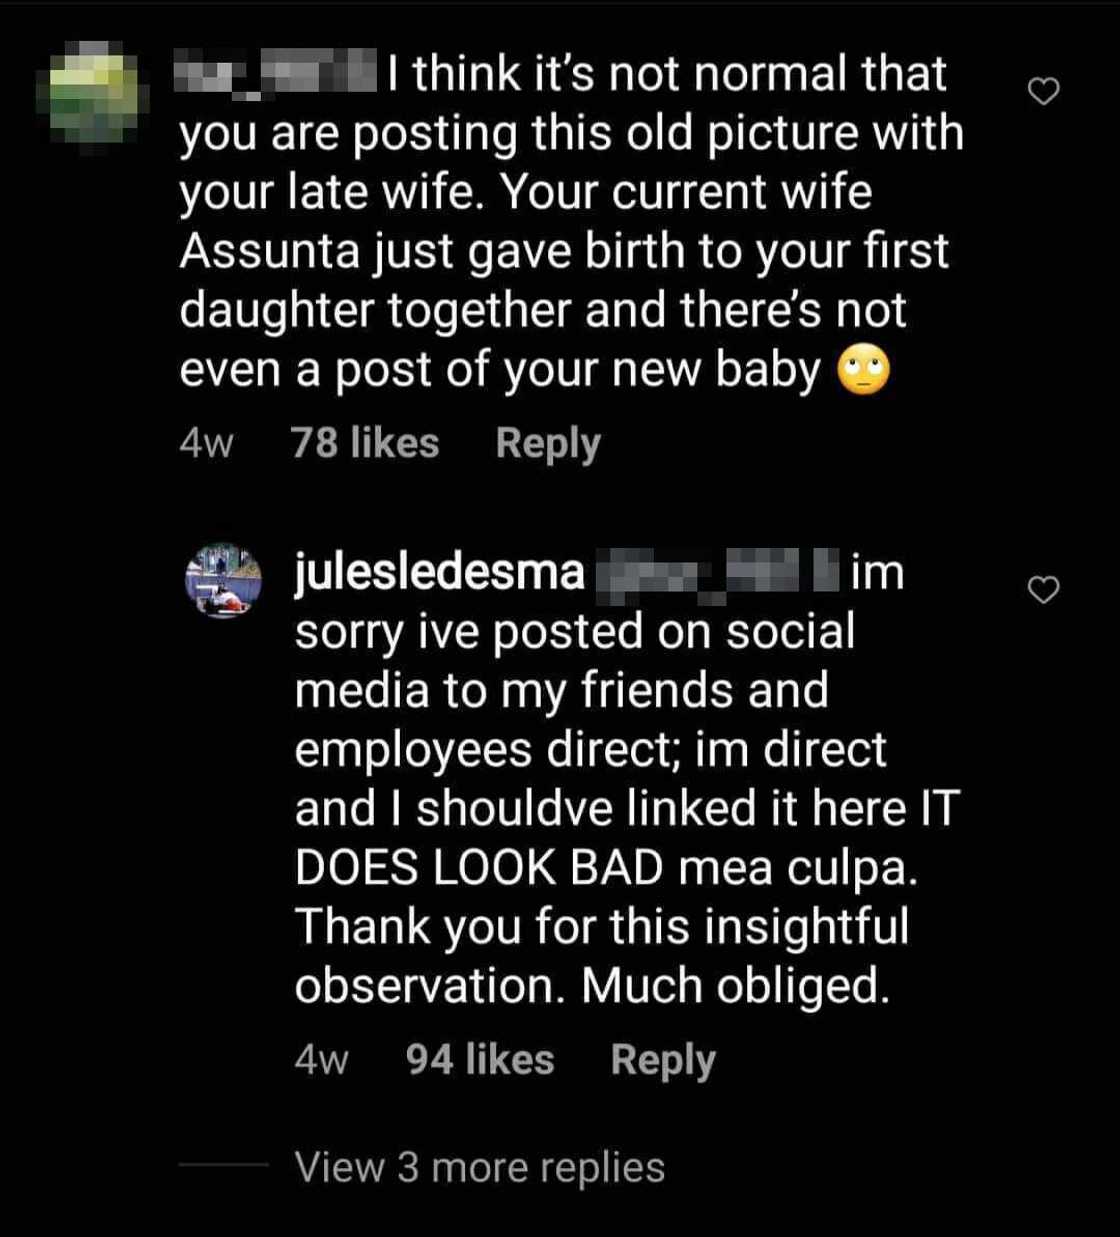Open julesledesma's profile from the bold username

(438, 571)
